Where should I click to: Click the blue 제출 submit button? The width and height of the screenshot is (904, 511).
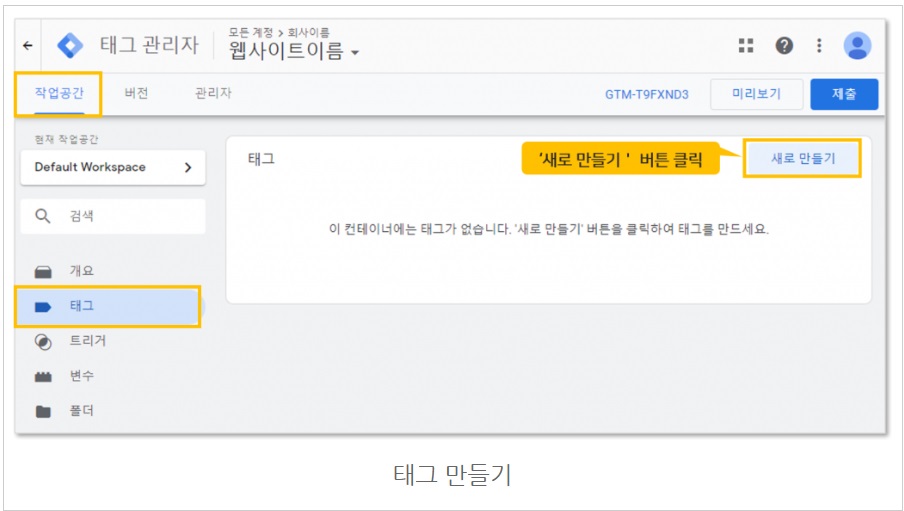pyautogui.click(x=844, y=94)
